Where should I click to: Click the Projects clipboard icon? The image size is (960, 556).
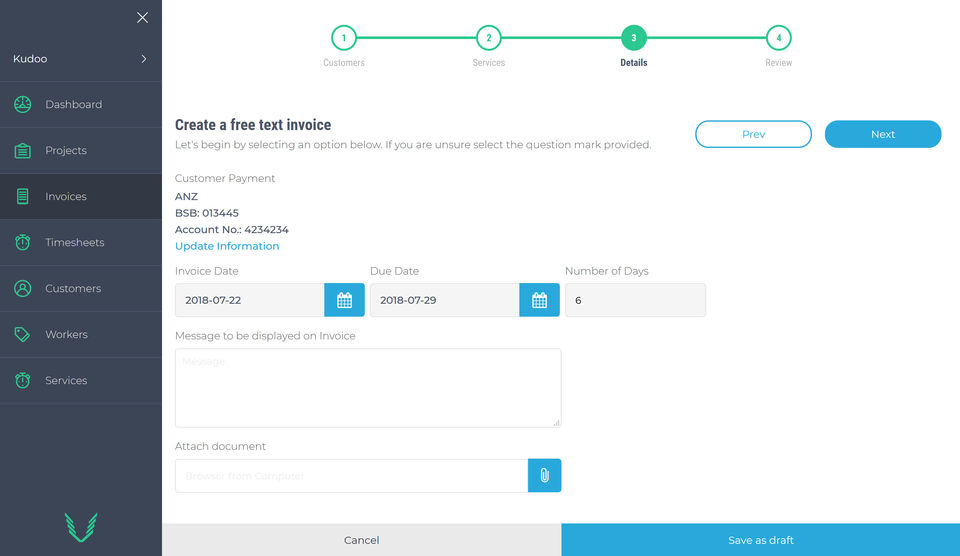[23, 150]
